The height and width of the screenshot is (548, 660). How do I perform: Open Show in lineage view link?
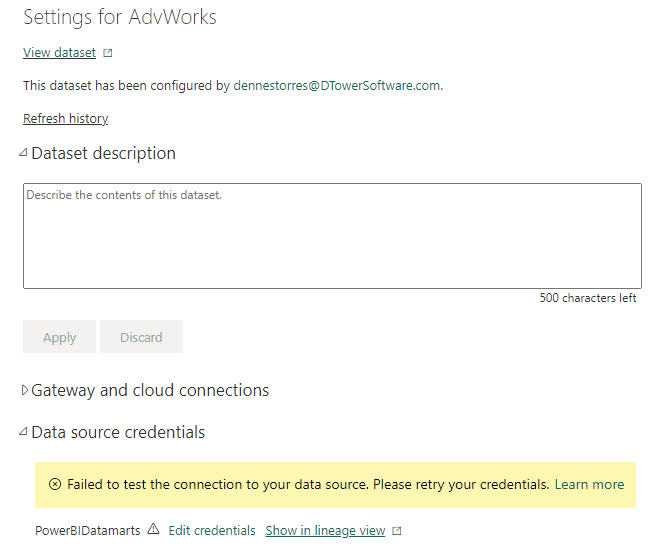click(x=325, y=530)
